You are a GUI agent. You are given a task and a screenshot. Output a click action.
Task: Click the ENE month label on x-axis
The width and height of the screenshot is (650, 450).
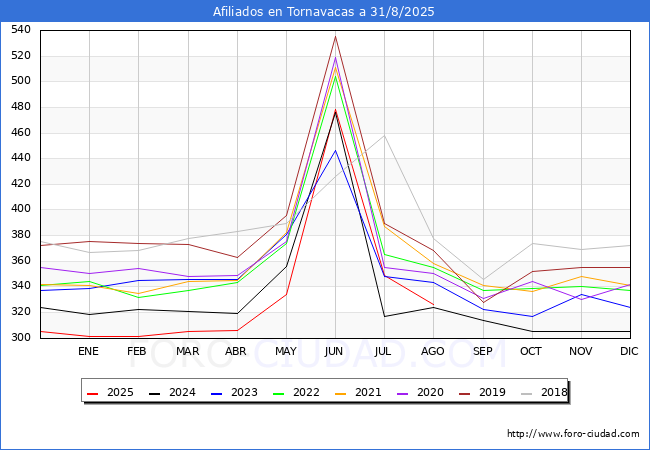tap(89, 351)
